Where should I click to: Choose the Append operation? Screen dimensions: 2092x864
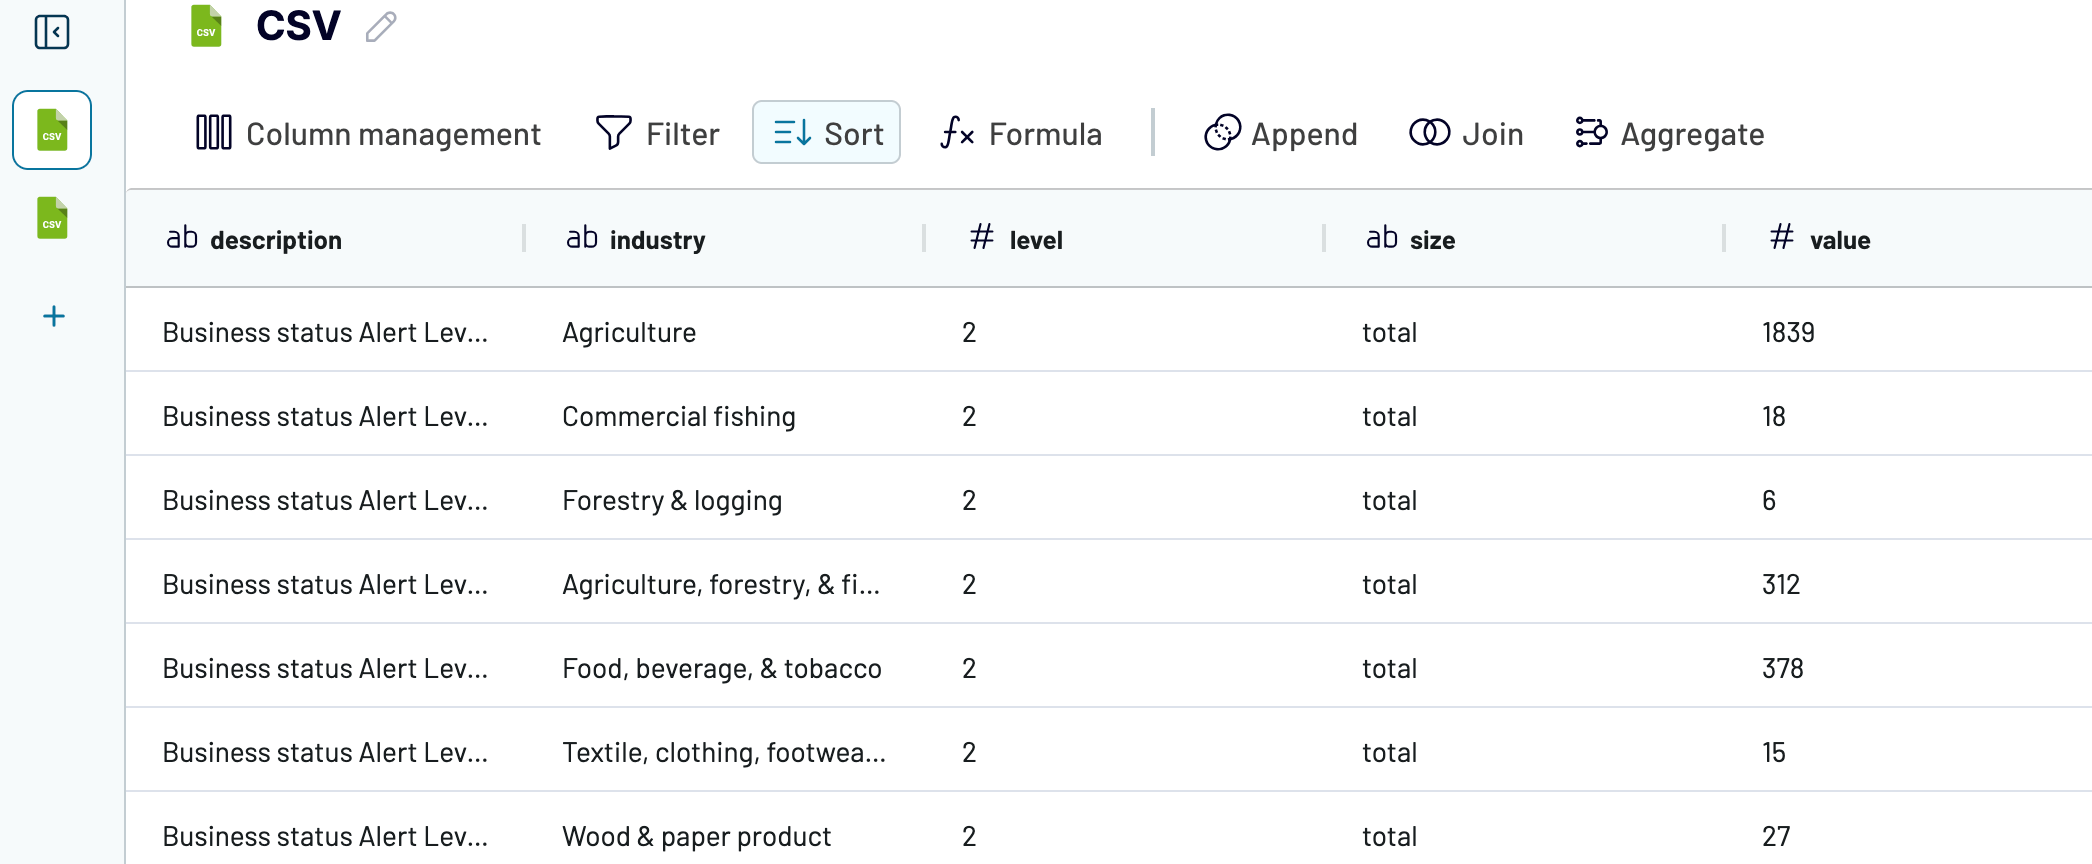1281,133
